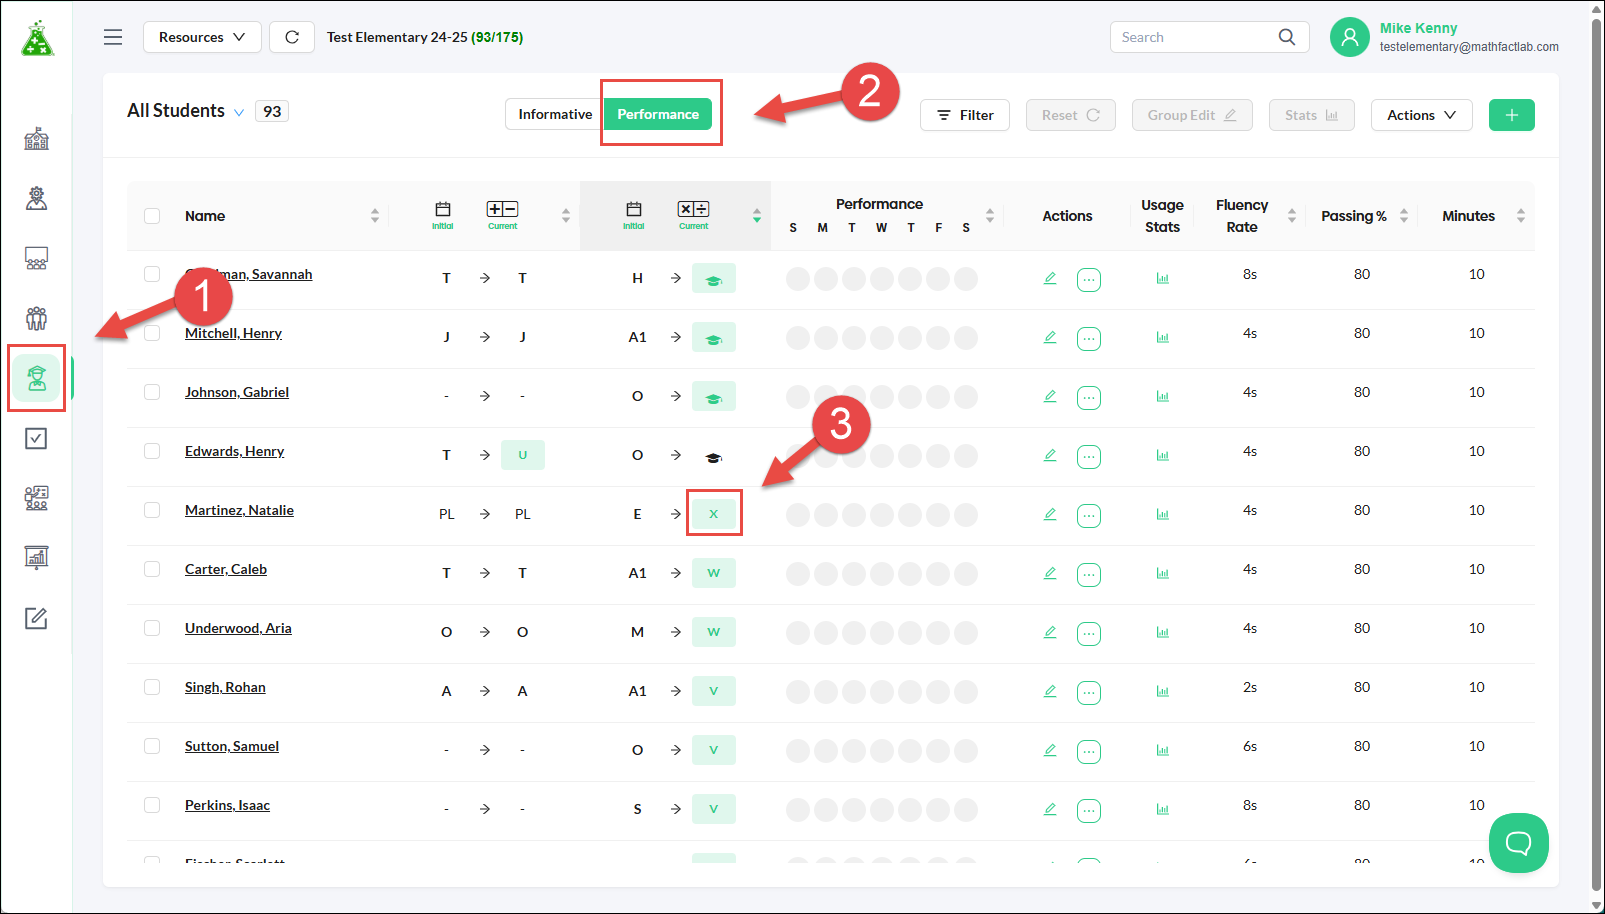Image resolution: width=1605 pixels, height=914 pixels.
Task: Toggle the select-all students checkbox
Action: (x=152, y=216)
